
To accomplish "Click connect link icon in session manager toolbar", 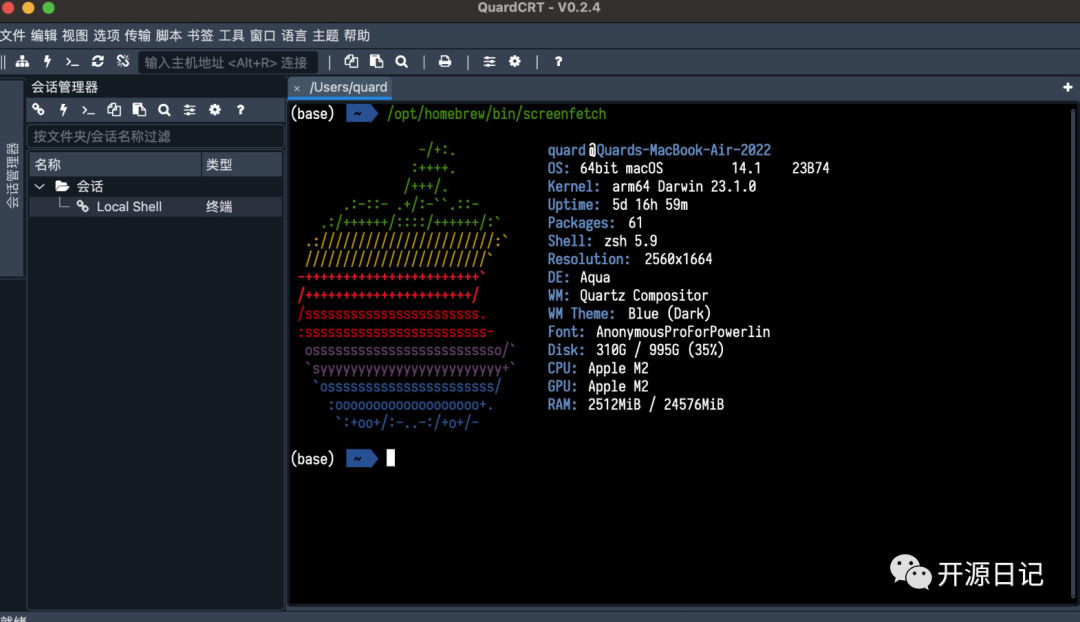I will [x=39, y=110].
